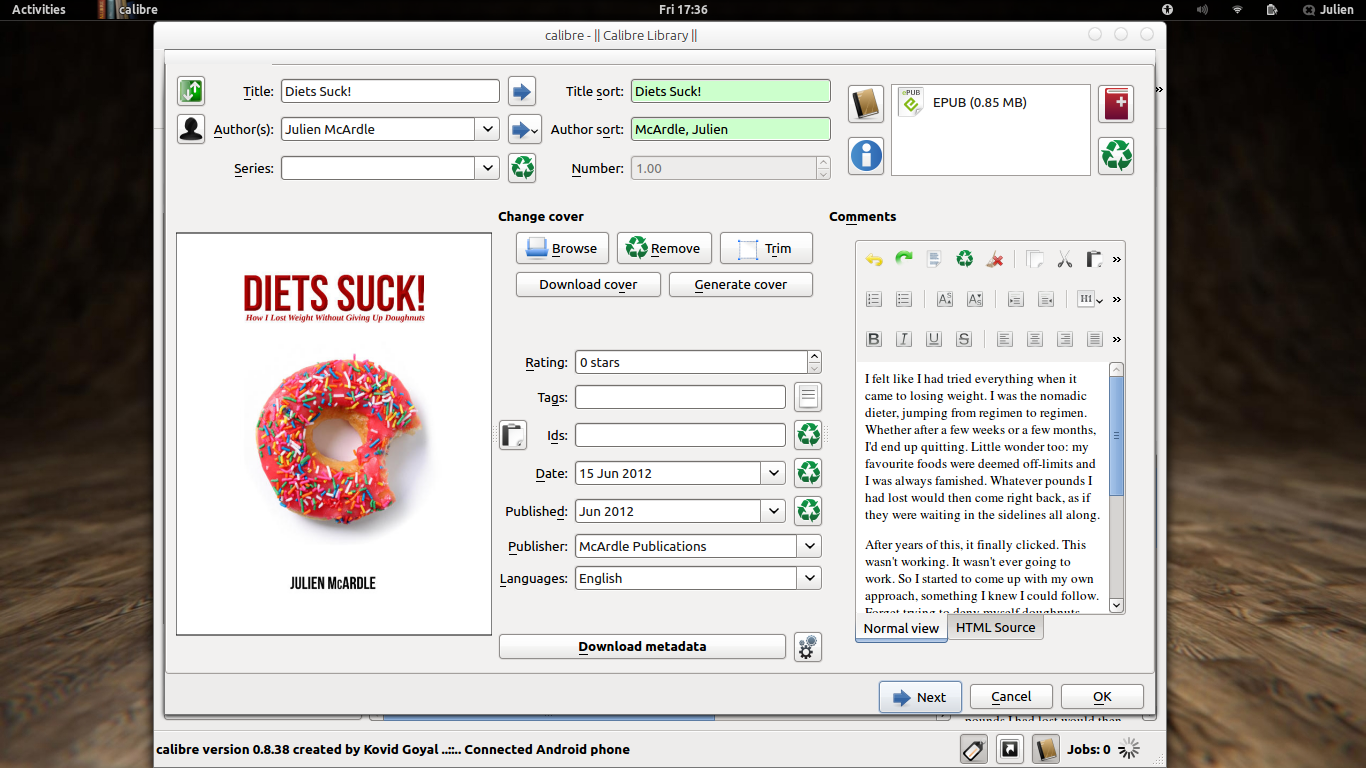Toggle Italic formatting
This screenshot has width=1366, height=768.
(x=904, y=339)
